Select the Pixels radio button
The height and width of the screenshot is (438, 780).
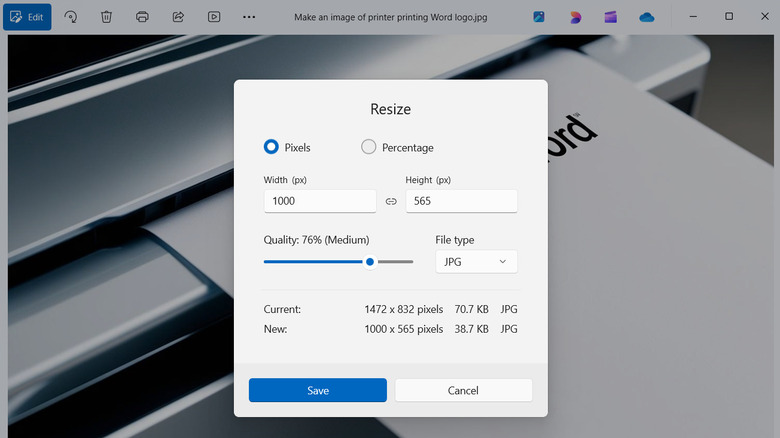click(271, 147)
